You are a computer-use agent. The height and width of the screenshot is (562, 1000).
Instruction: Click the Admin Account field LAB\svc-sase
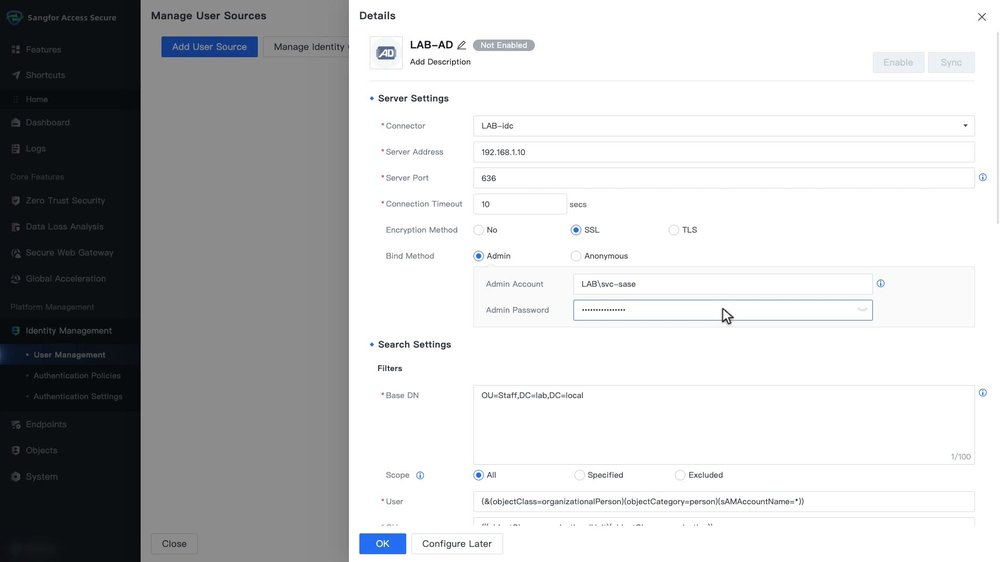723,284
